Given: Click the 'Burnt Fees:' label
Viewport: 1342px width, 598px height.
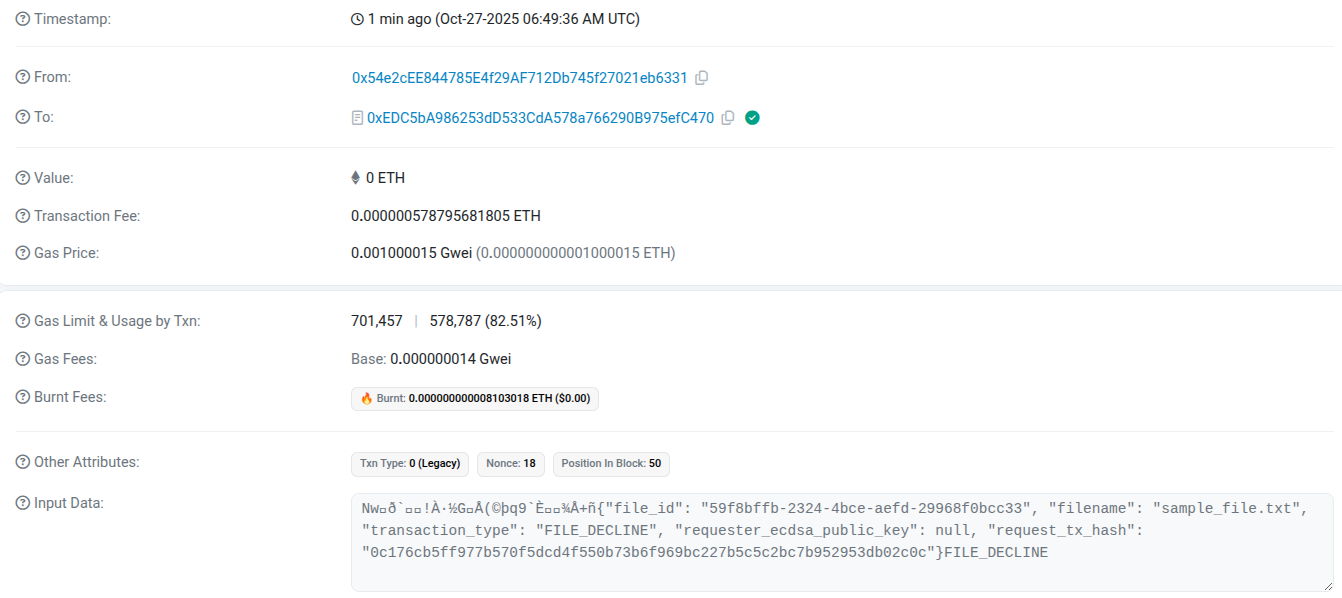Looking at the screenshot, I should click(70, 397).
